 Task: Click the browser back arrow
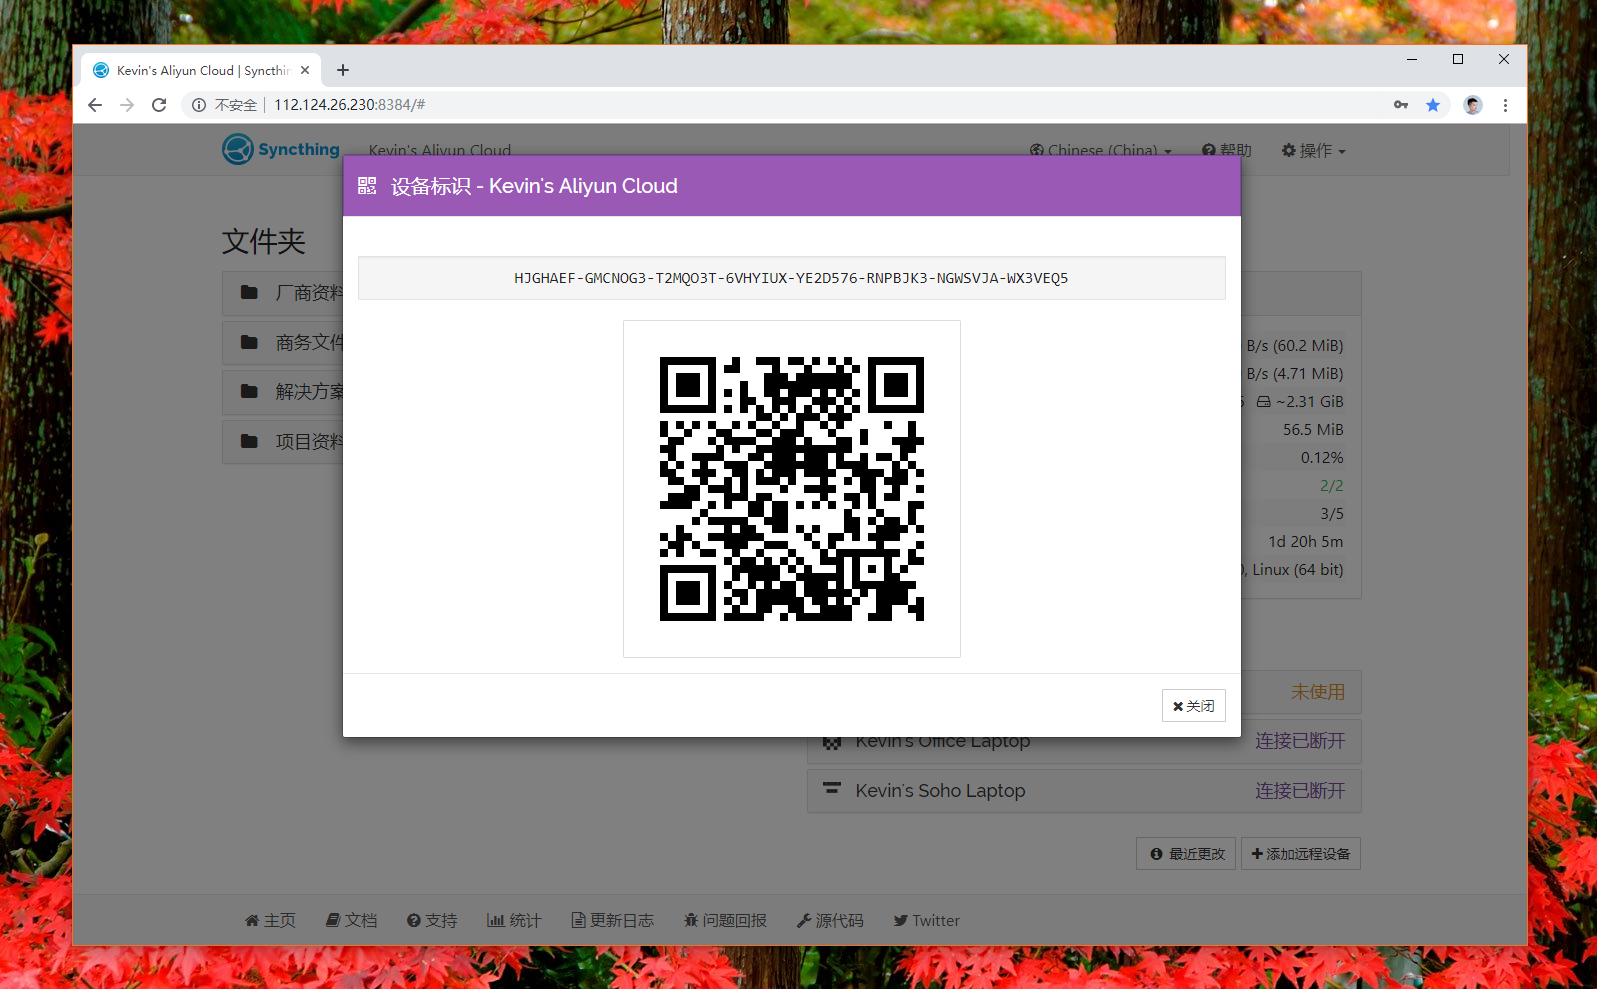(95, 105)
